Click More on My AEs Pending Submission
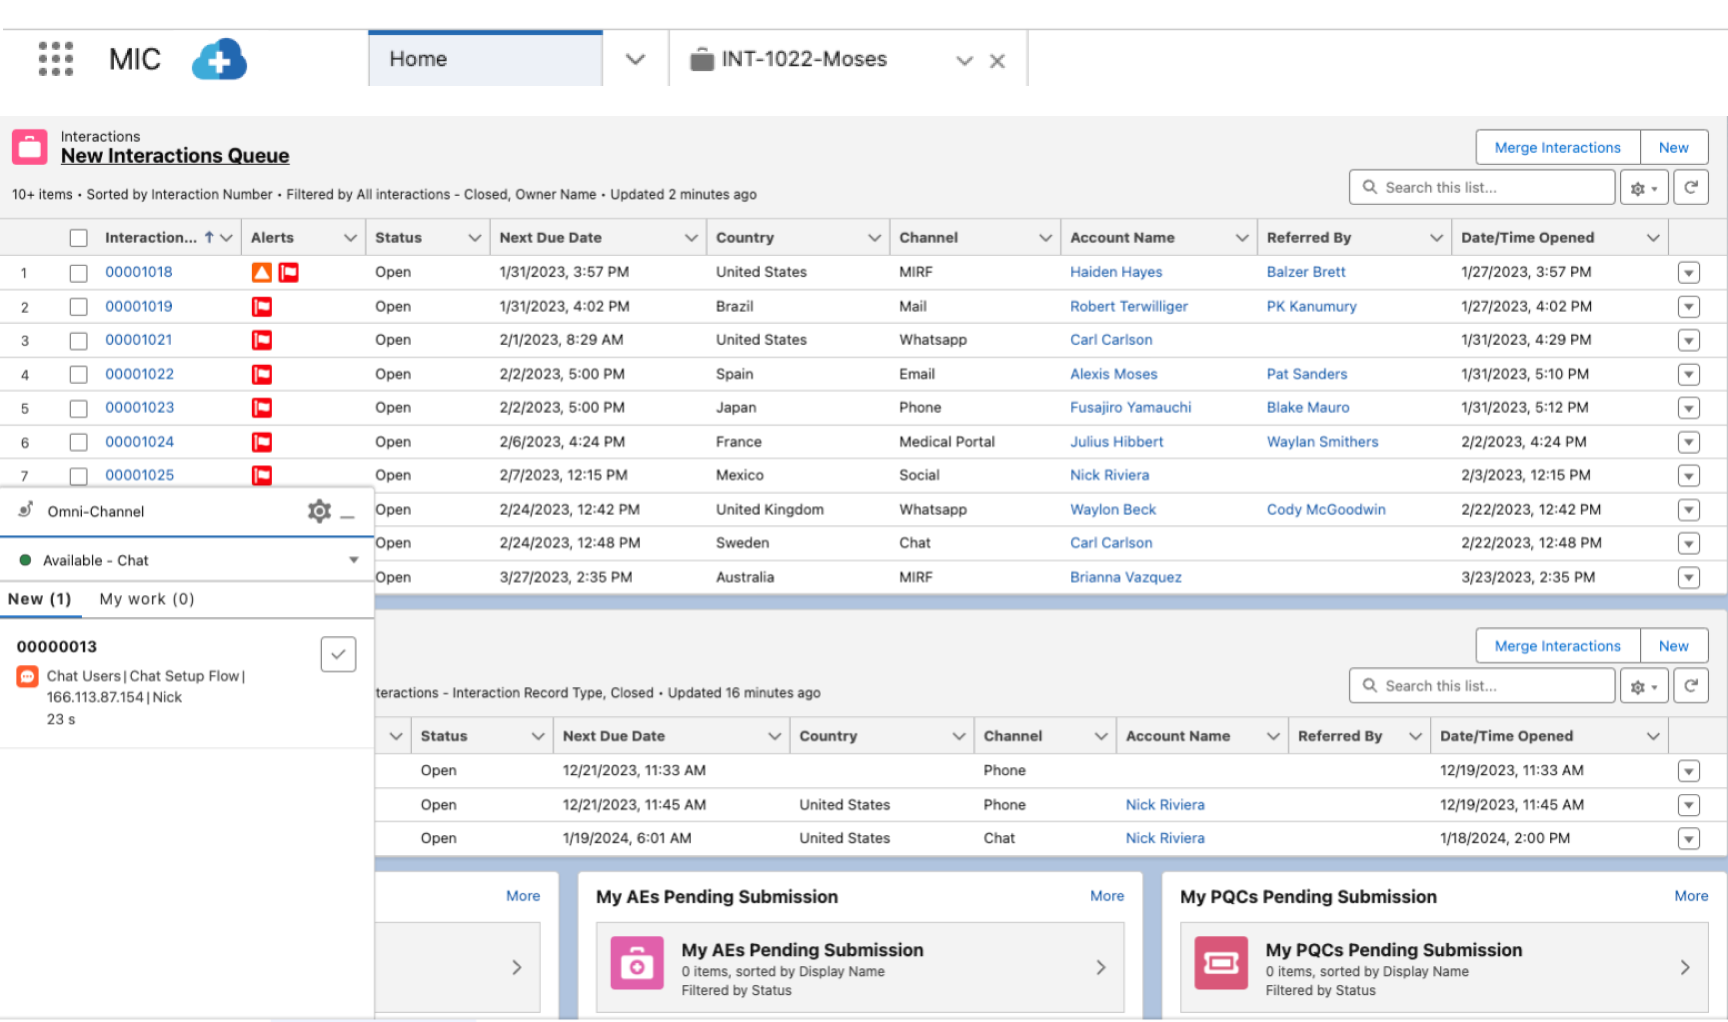This screenshot has width=1728, height=1022. [x=1107, y=896]
